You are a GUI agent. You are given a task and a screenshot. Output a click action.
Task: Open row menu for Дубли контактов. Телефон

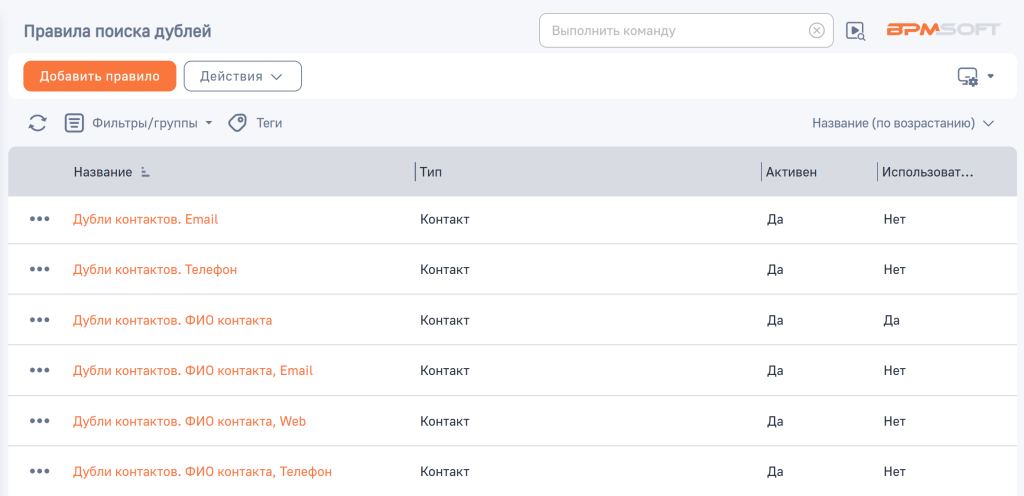click(40, 269)
